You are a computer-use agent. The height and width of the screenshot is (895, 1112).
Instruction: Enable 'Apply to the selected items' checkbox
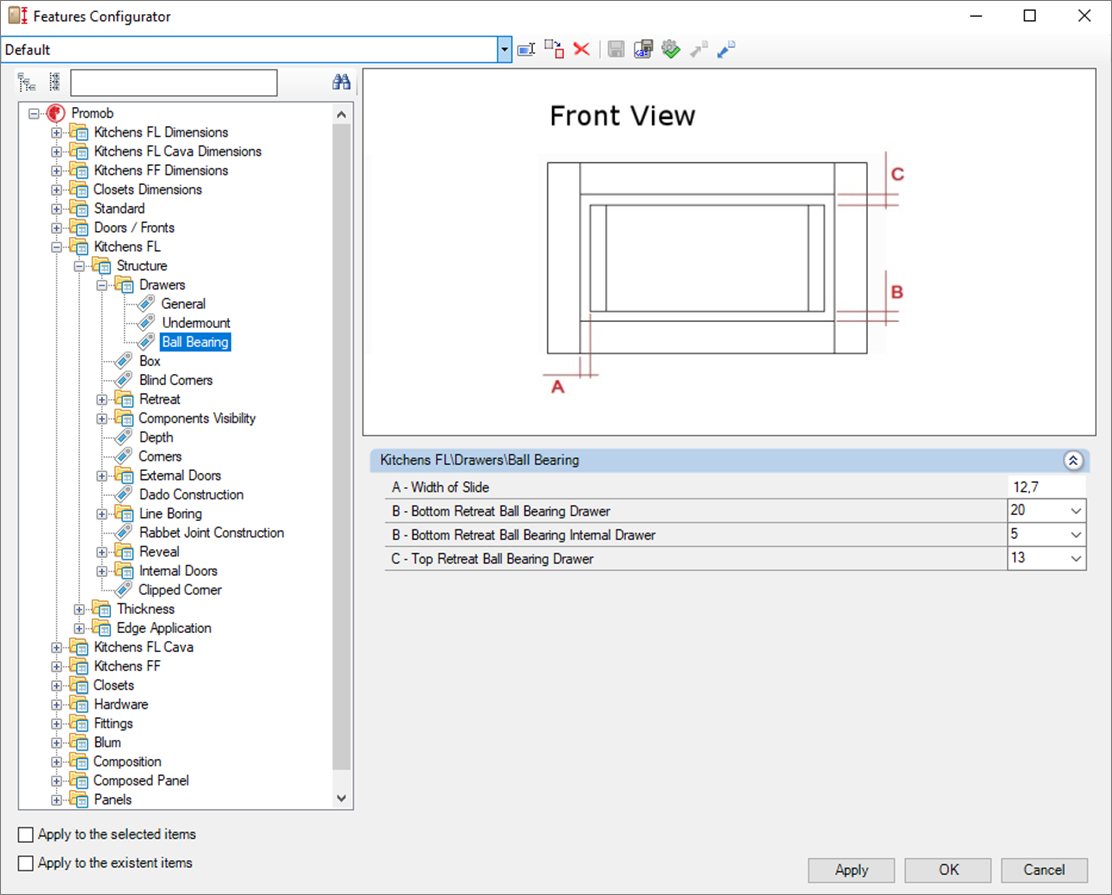[26, 834]
